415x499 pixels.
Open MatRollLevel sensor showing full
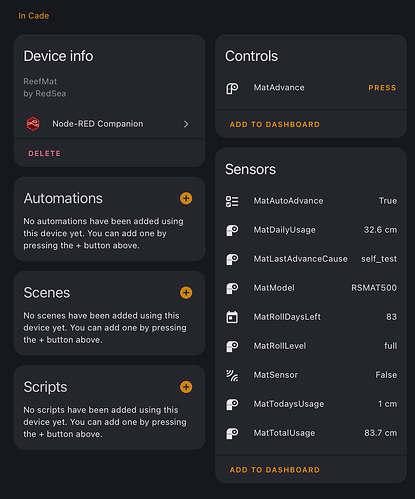click(311, 346)
